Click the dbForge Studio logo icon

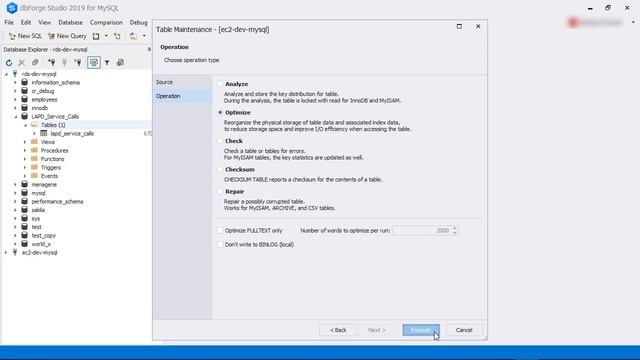[x=12, y=8]
